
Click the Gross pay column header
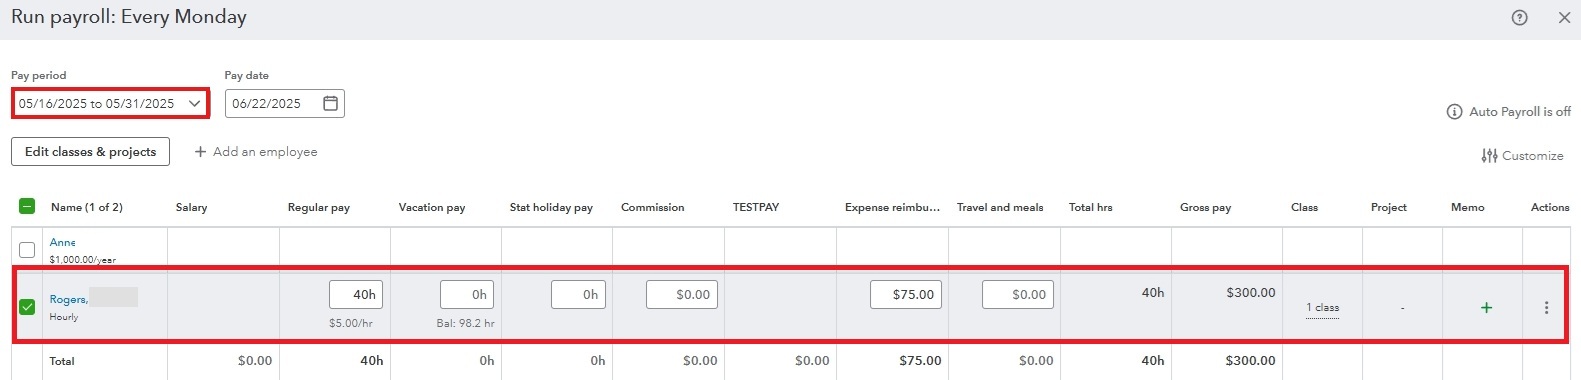[x=1205, y=207]
